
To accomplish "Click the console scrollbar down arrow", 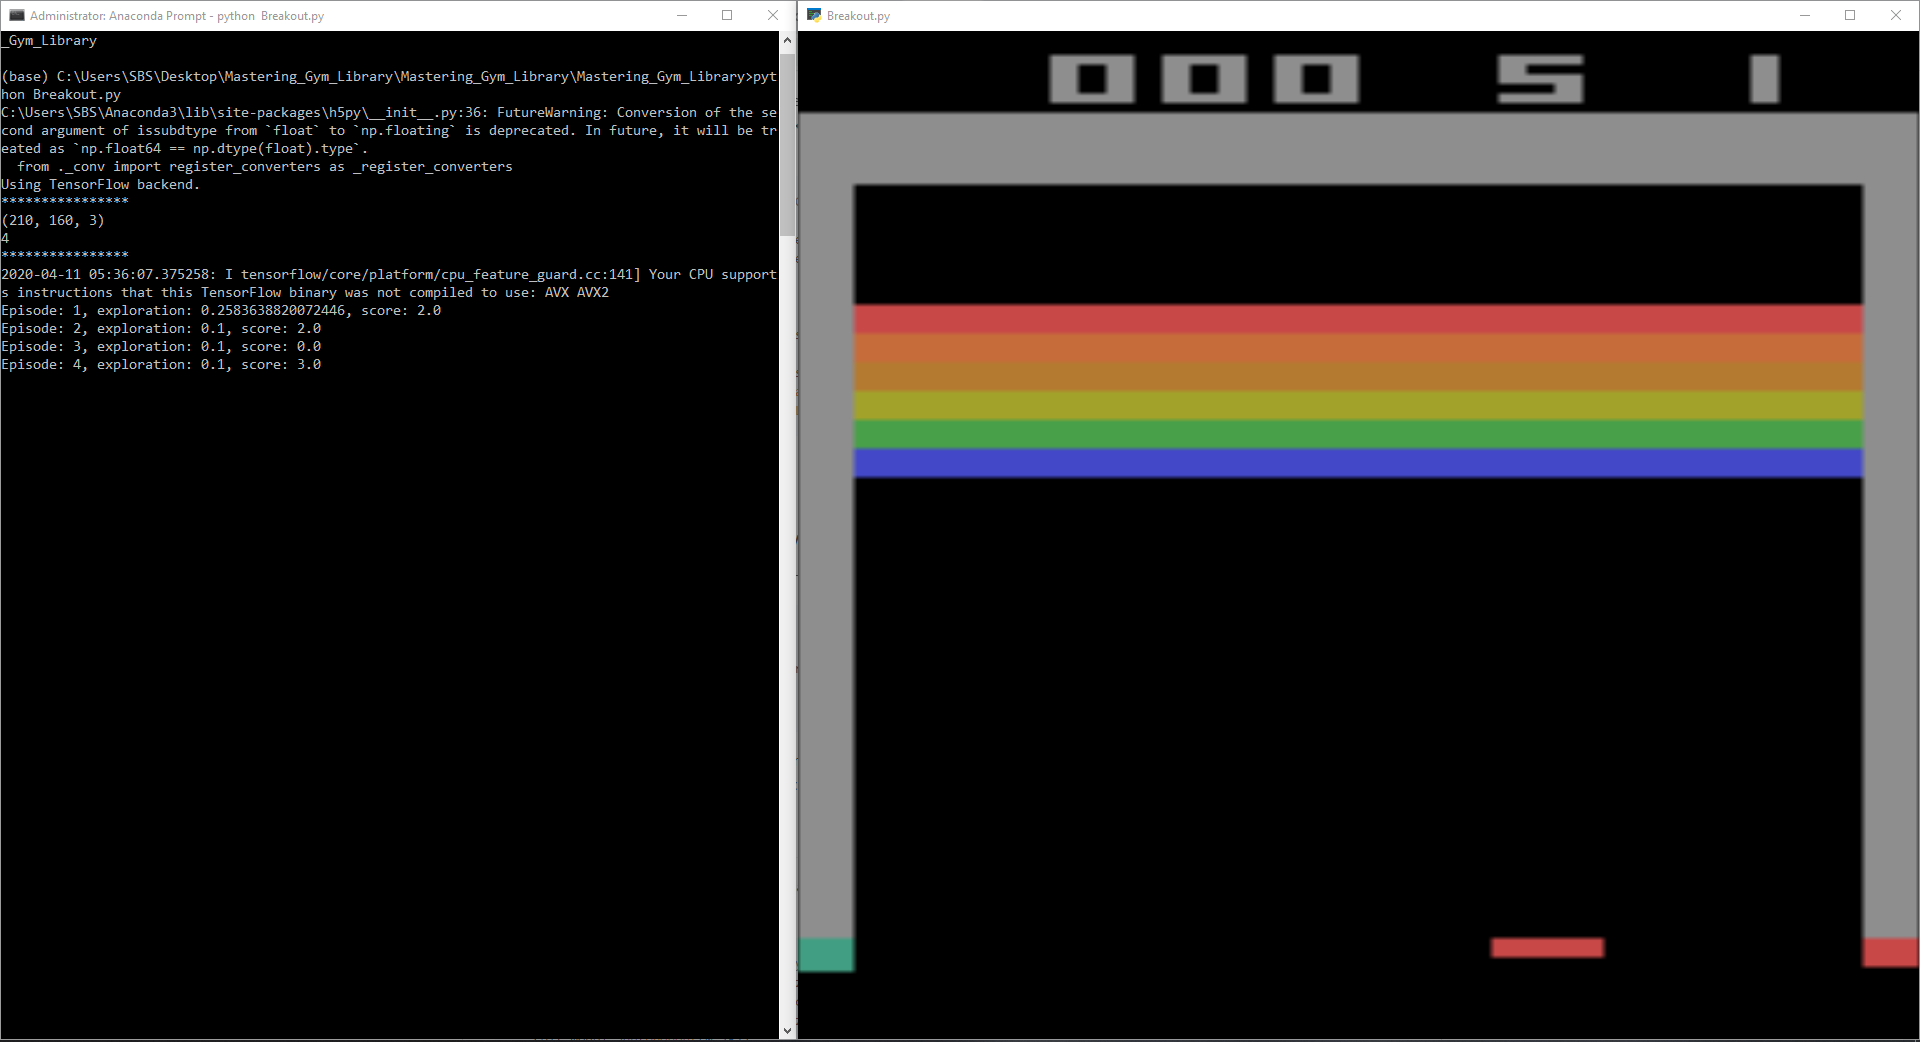I will pyautogui.click(x=787, y=1030).
